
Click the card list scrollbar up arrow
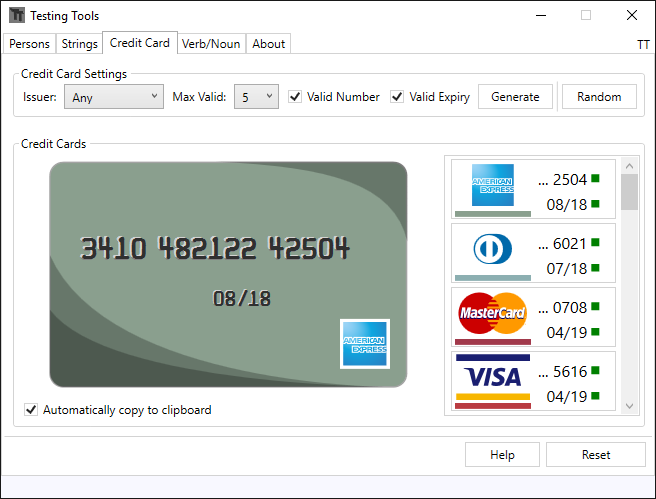click(629, 166)
